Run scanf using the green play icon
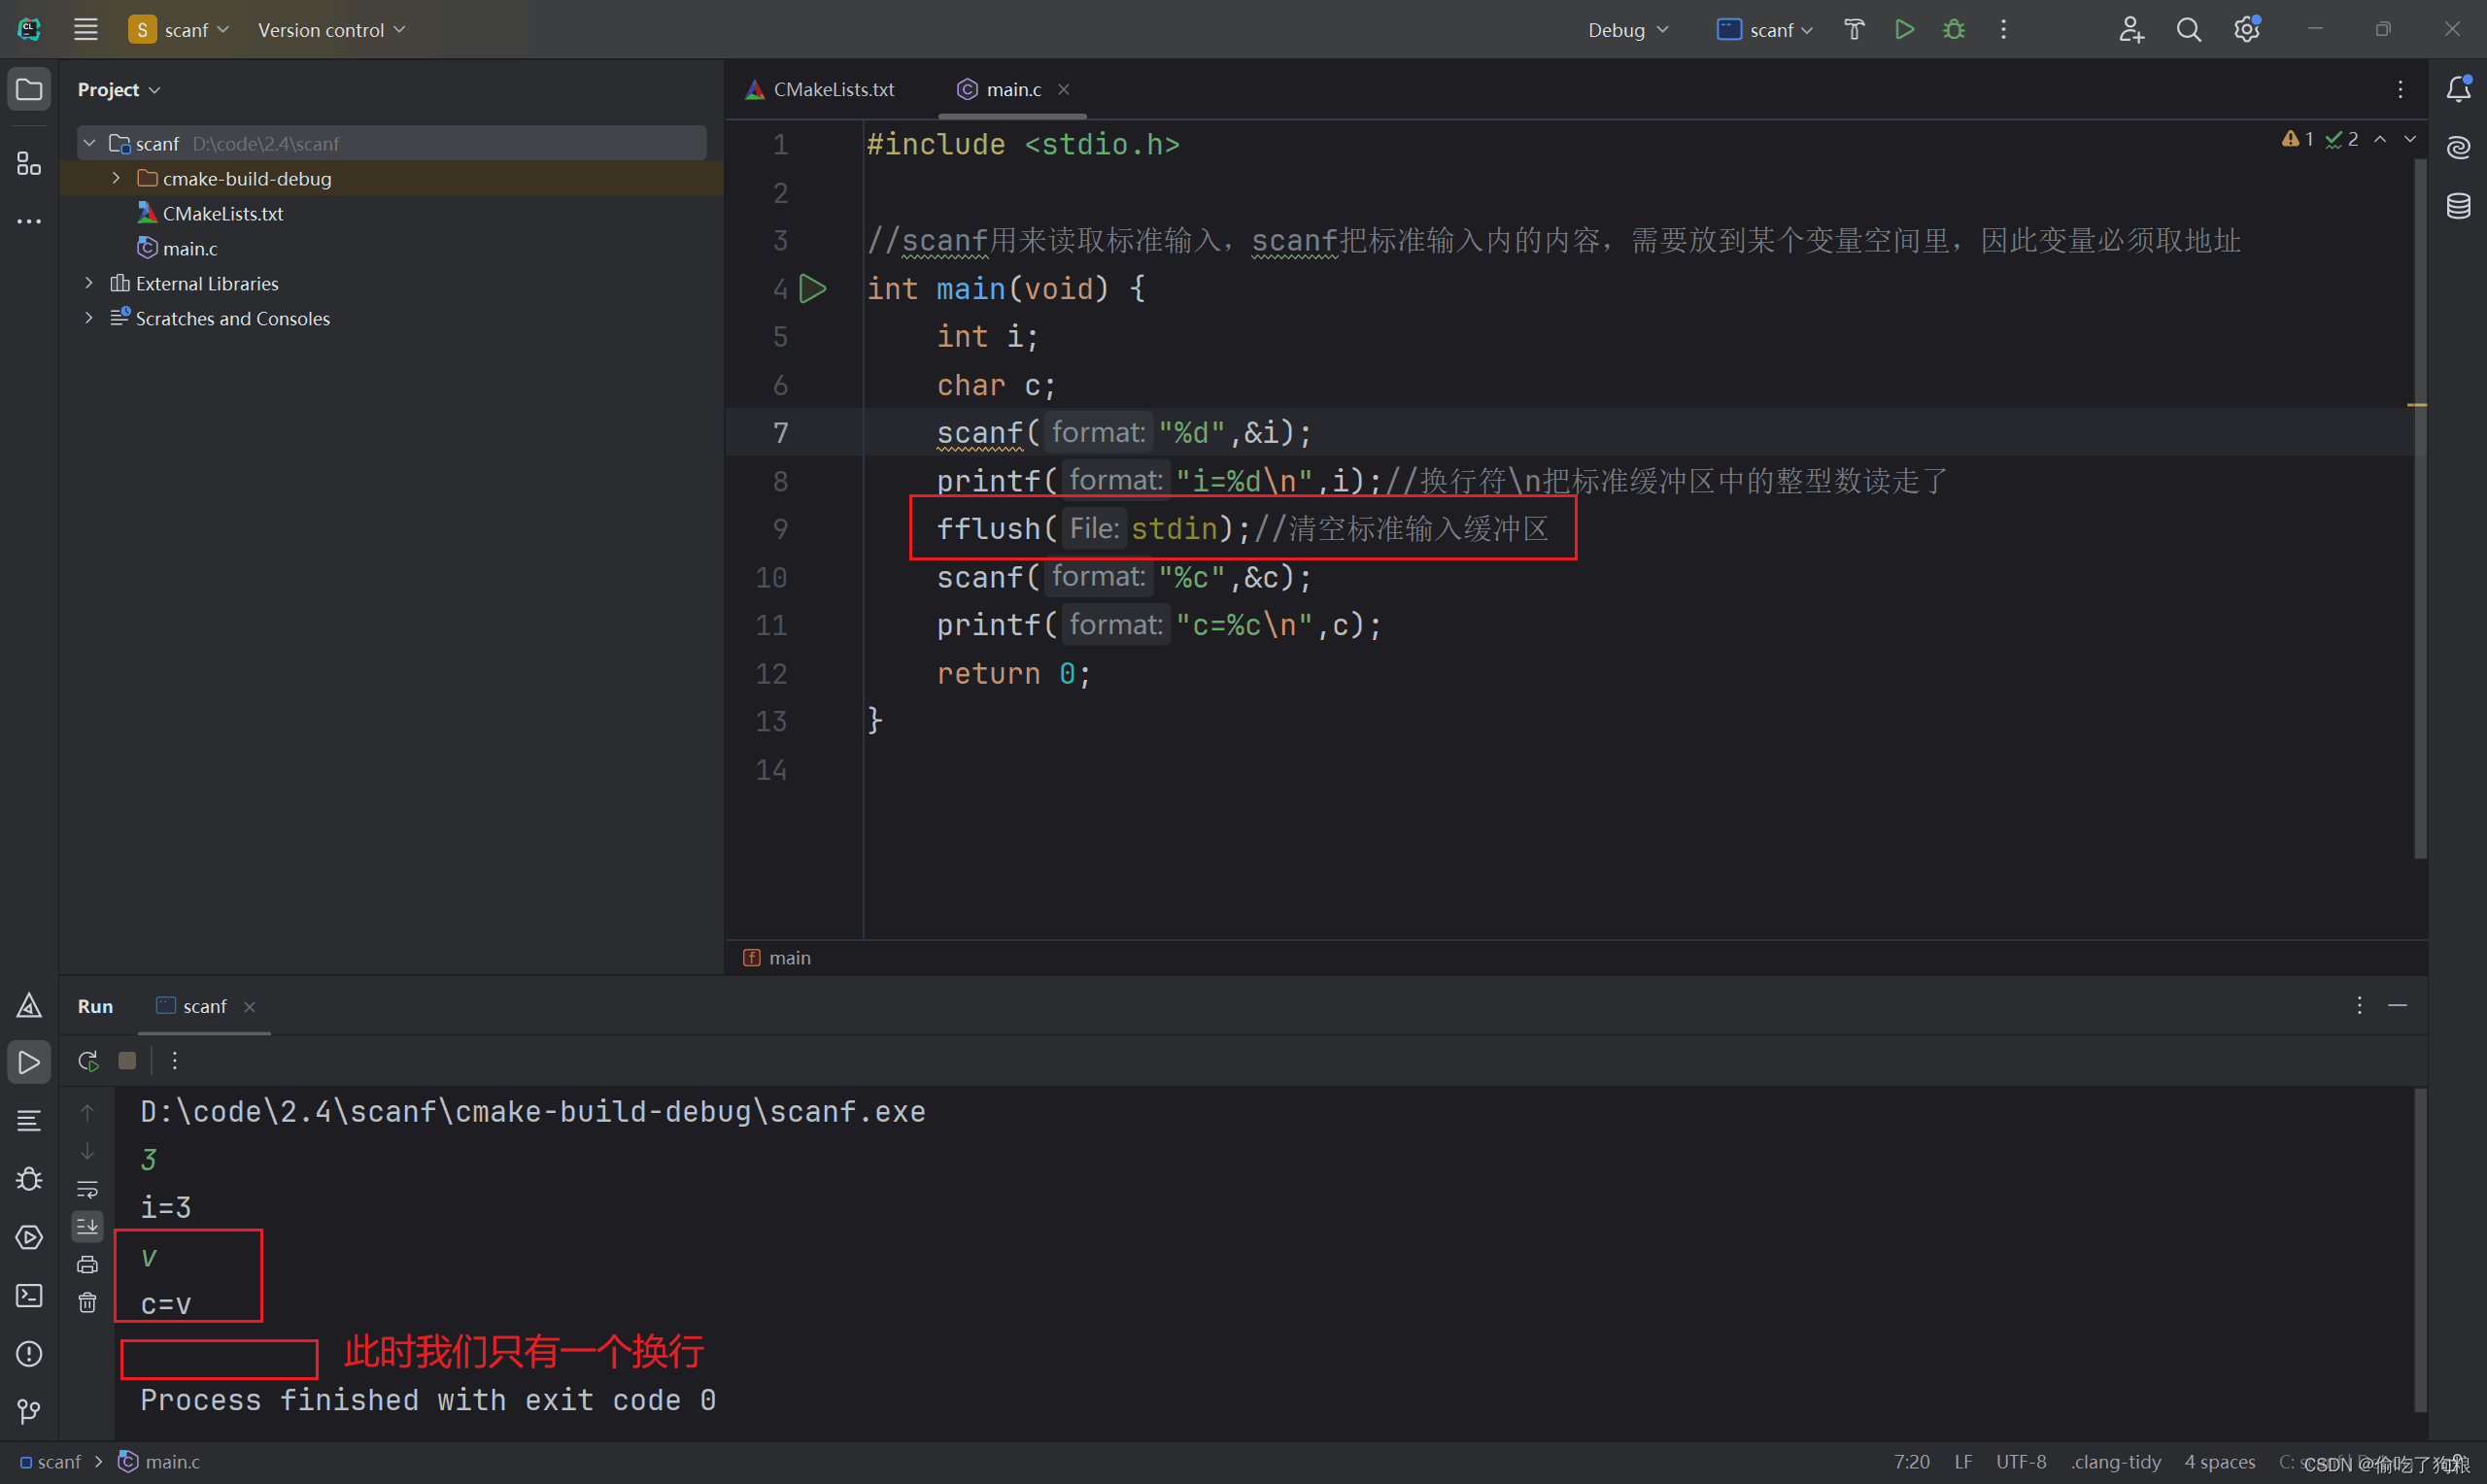 tap(1904, 29)
